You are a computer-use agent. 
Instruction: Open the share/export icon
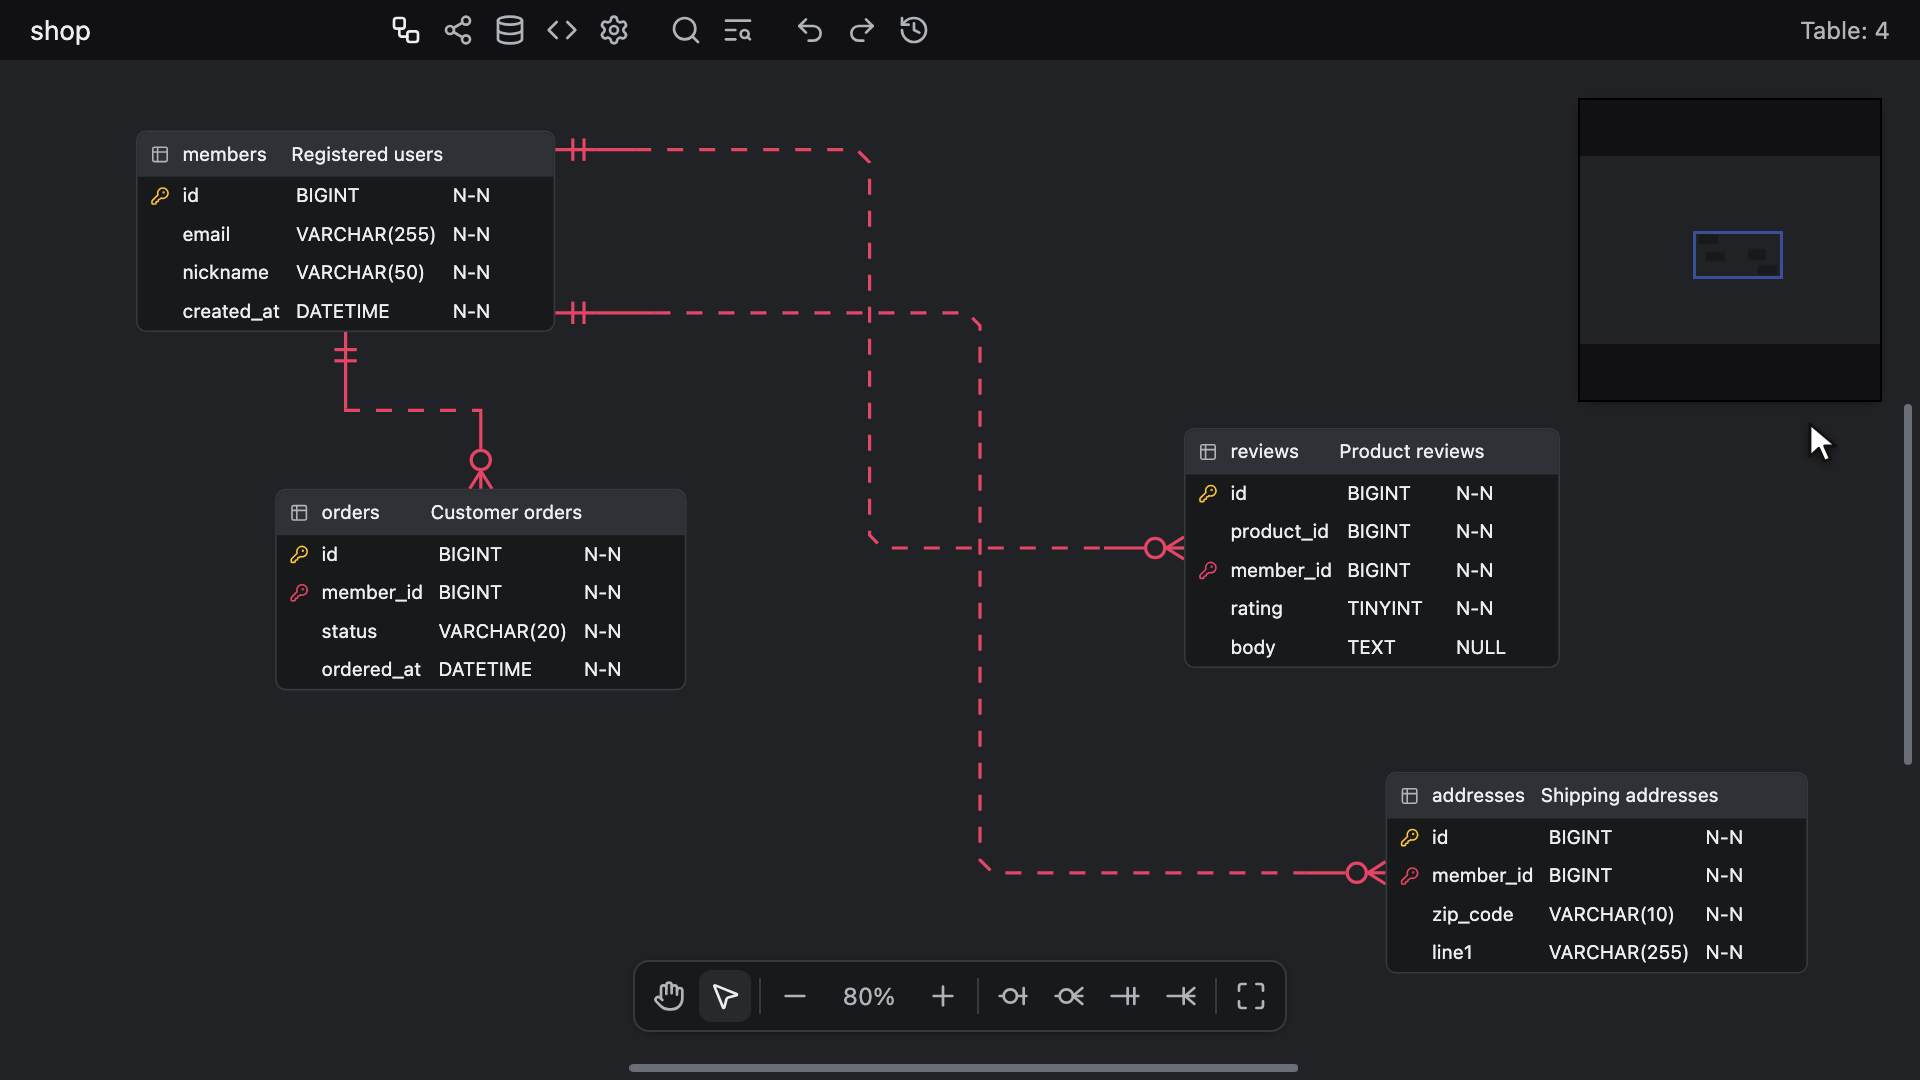point(457,30)
